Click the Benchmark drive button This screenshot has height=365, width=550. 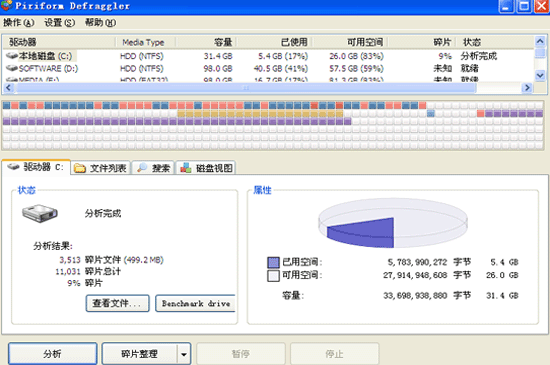point(195,303)
